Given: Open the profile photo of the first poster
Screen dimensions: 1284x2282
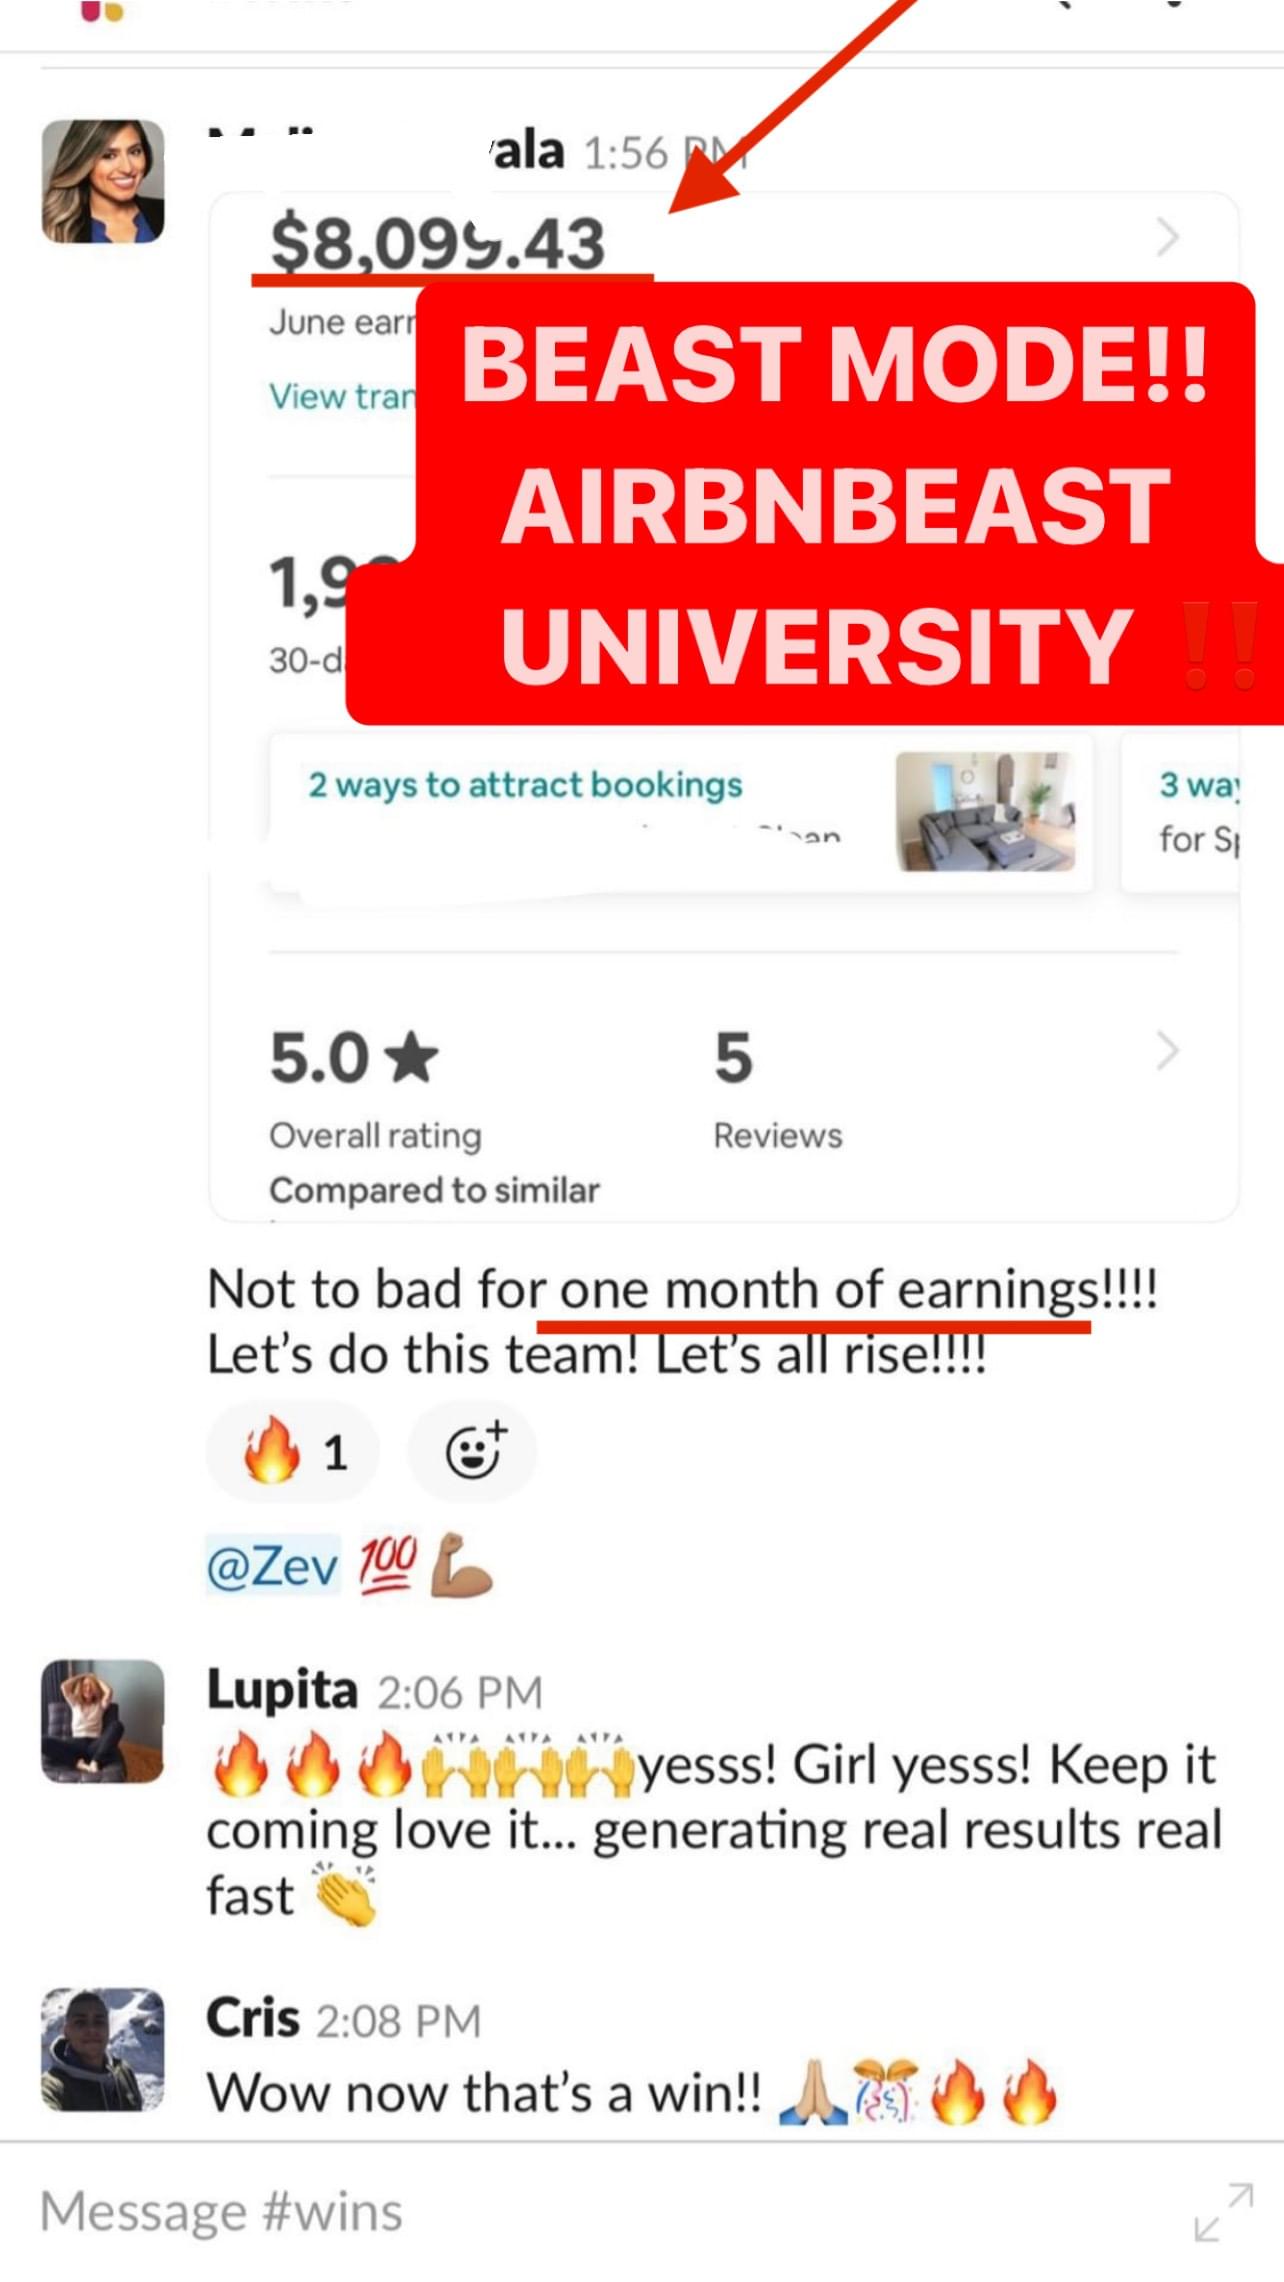Looking at the screenshot, I should (103, 181).
